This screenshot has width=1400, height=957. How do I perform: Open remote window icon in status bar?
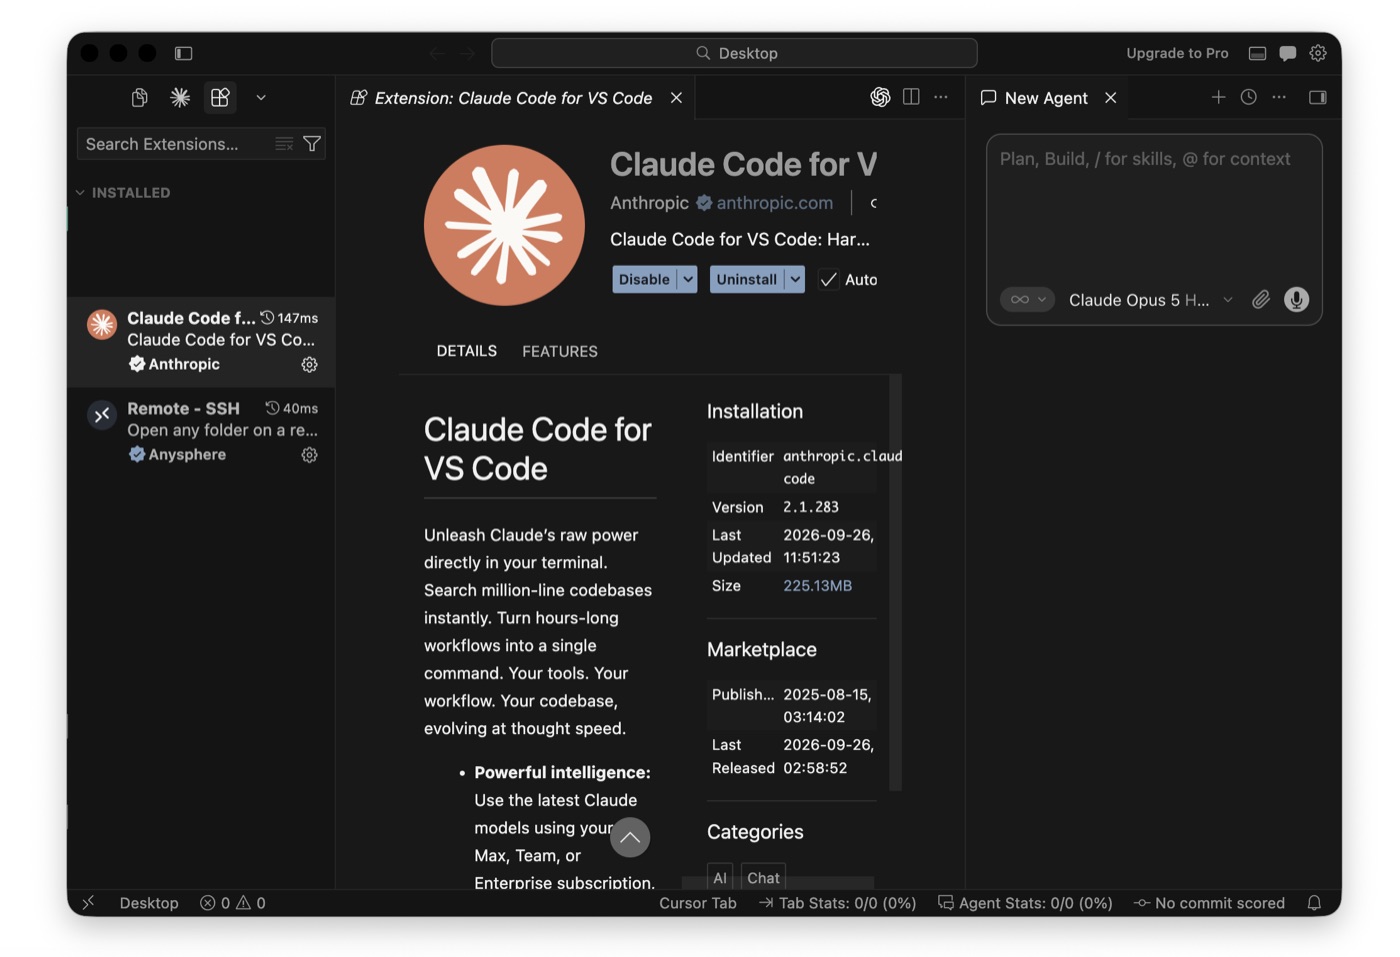(x=88, y=903)
